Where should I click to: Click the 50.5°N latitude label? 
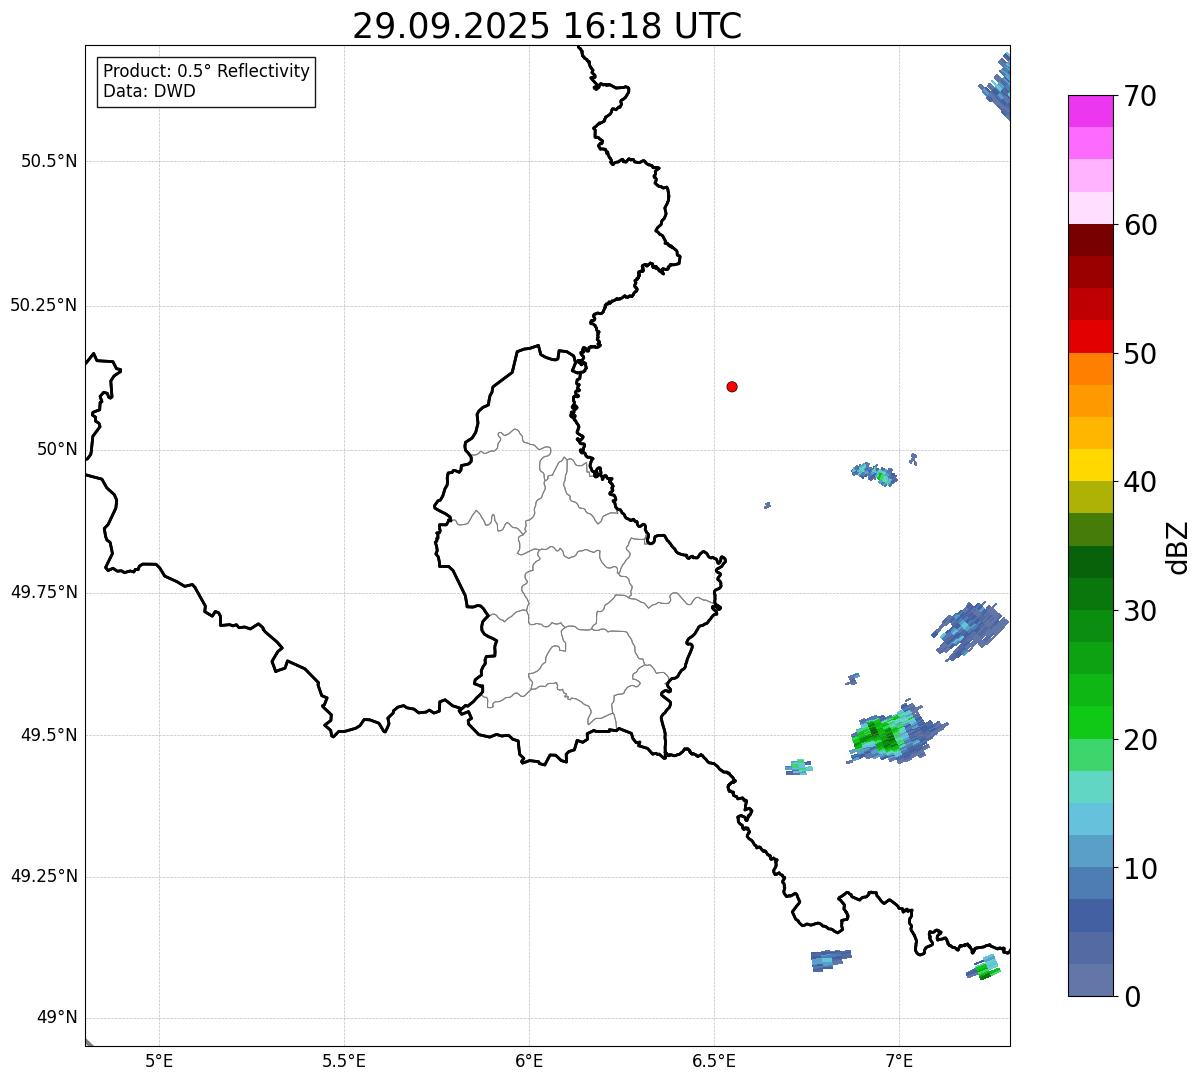(x=49, y=161)
